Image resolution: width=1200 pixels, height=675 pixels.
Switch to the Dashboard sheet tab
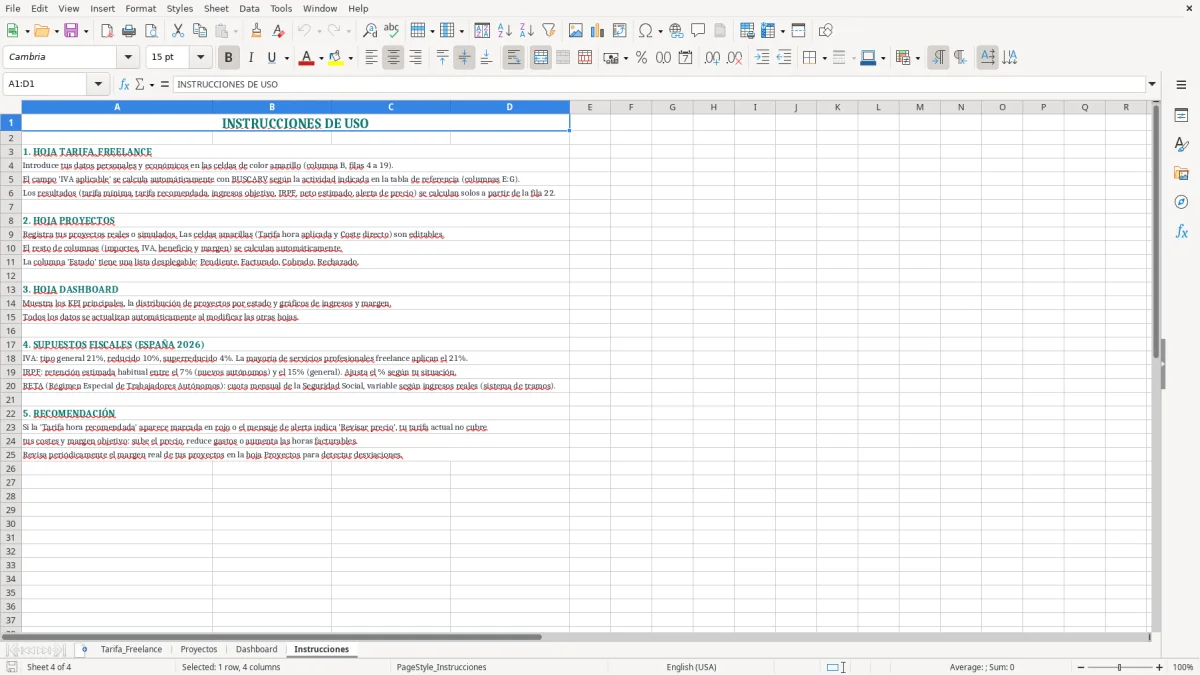click(256, 649)
